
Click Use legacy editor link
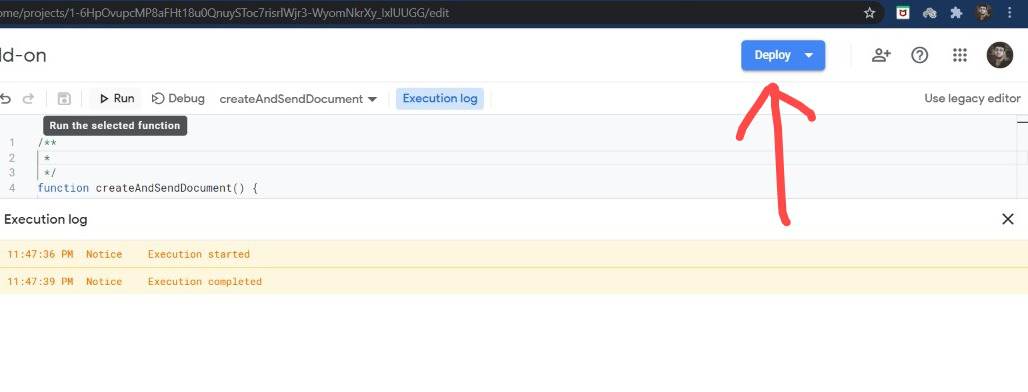tap(972, 98)
